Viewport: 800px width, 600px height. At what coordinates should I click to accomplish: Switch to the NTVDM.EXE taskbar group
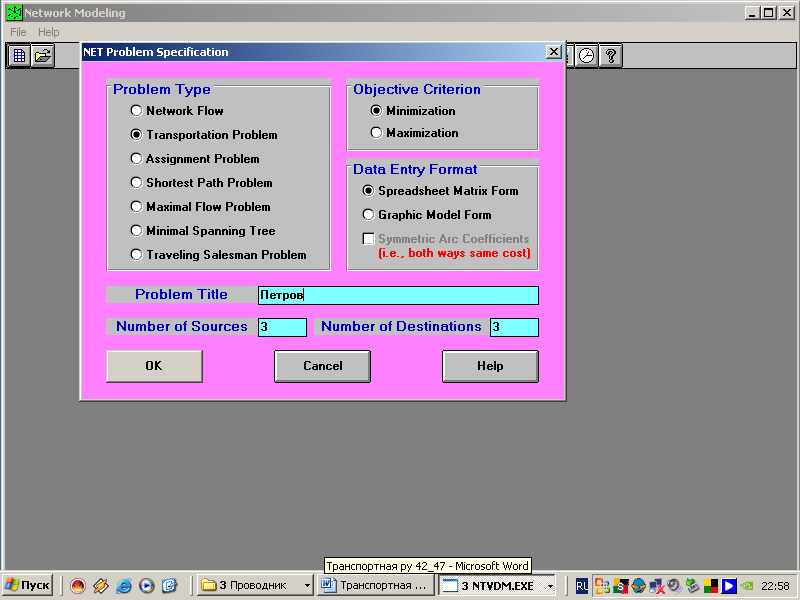(498, 585)
